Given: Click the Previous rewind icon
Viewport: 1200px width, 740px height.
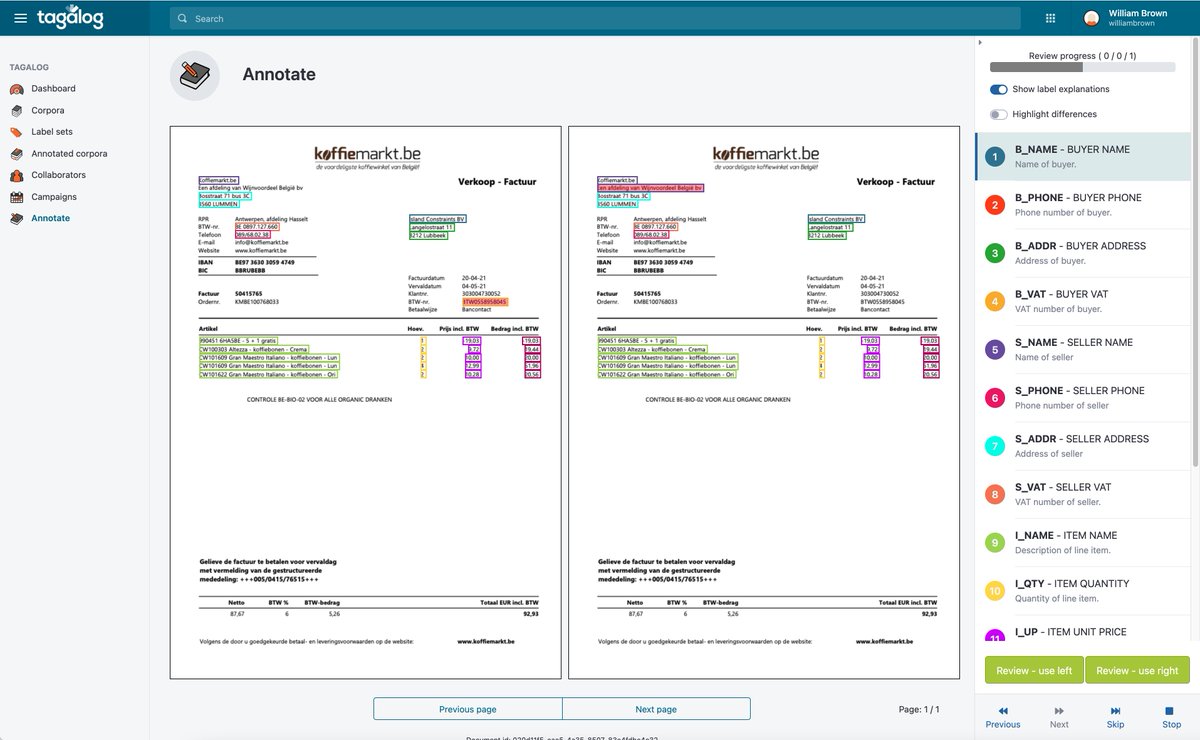Looking at the screenshot, I should [x=1002, y=712].
